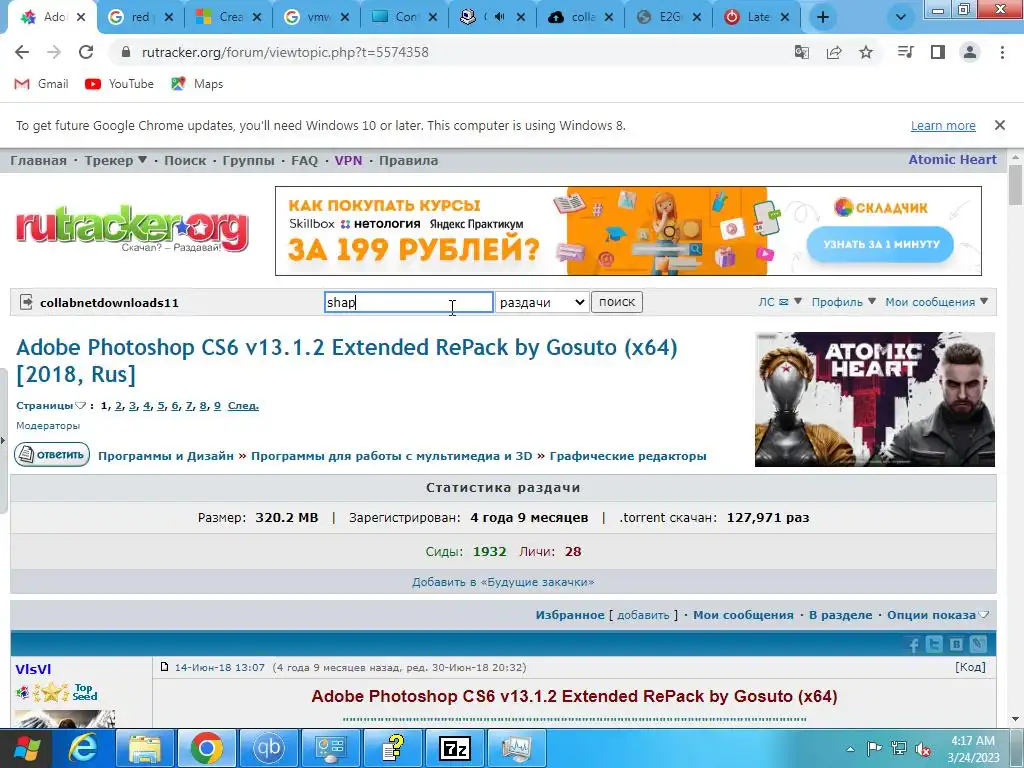Expand Трекер menu dropdown

pos(116,161)
